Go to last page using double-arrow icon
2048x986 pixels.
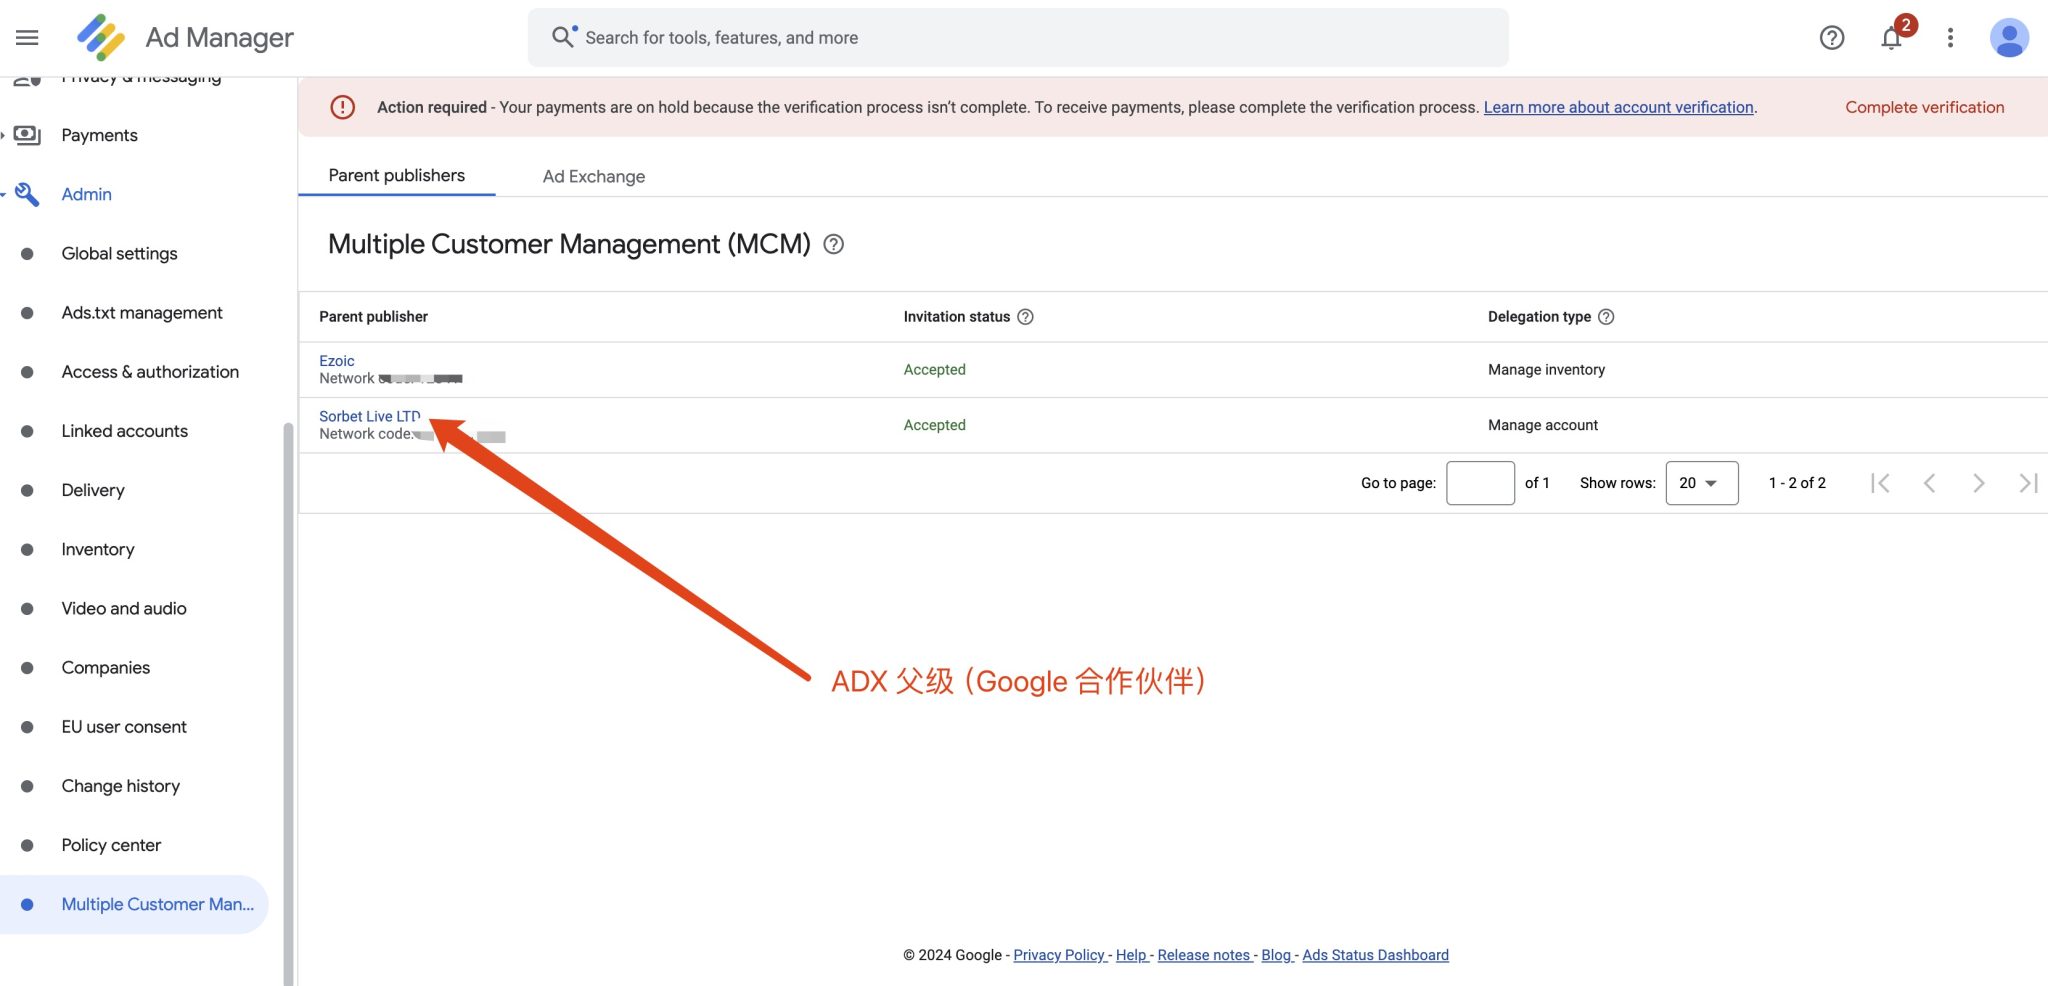[x=2030, y=483]
